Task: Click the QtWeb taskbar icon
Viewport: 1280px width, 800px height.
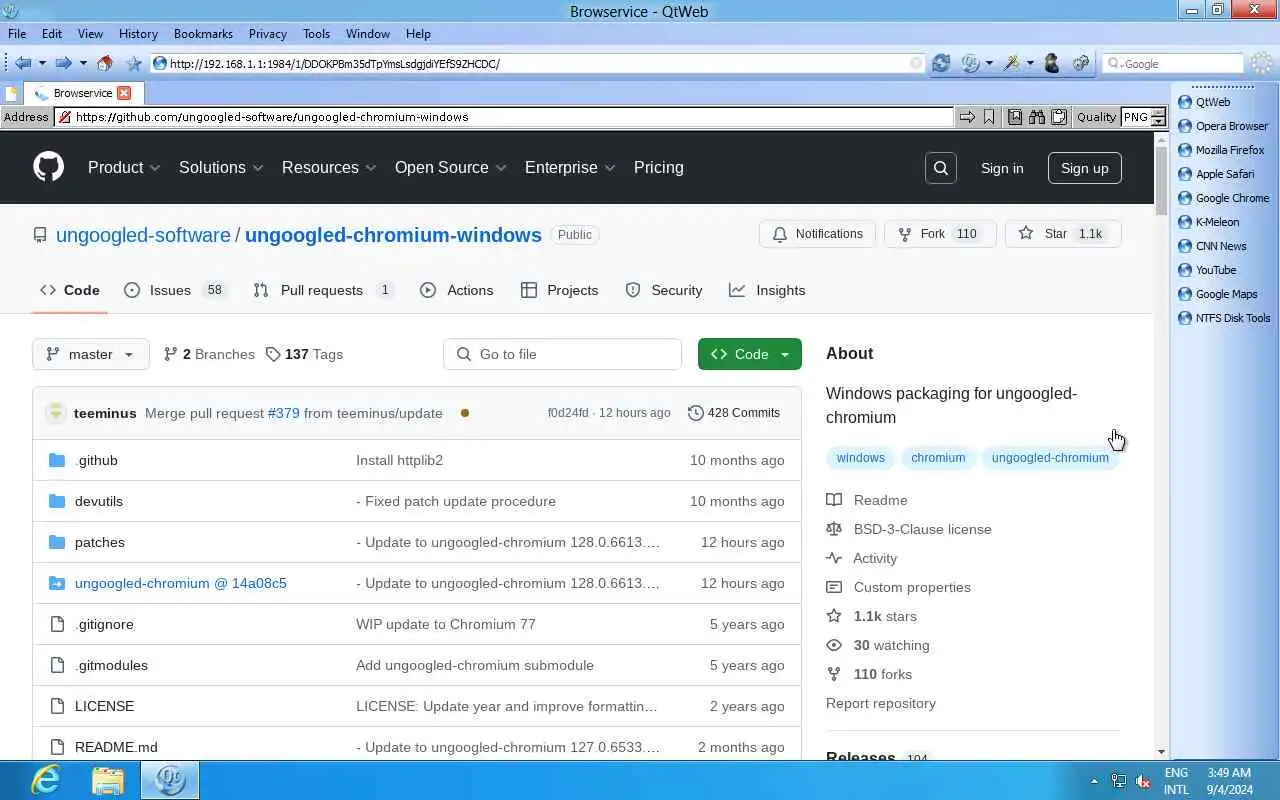Action: click(170, 780)
